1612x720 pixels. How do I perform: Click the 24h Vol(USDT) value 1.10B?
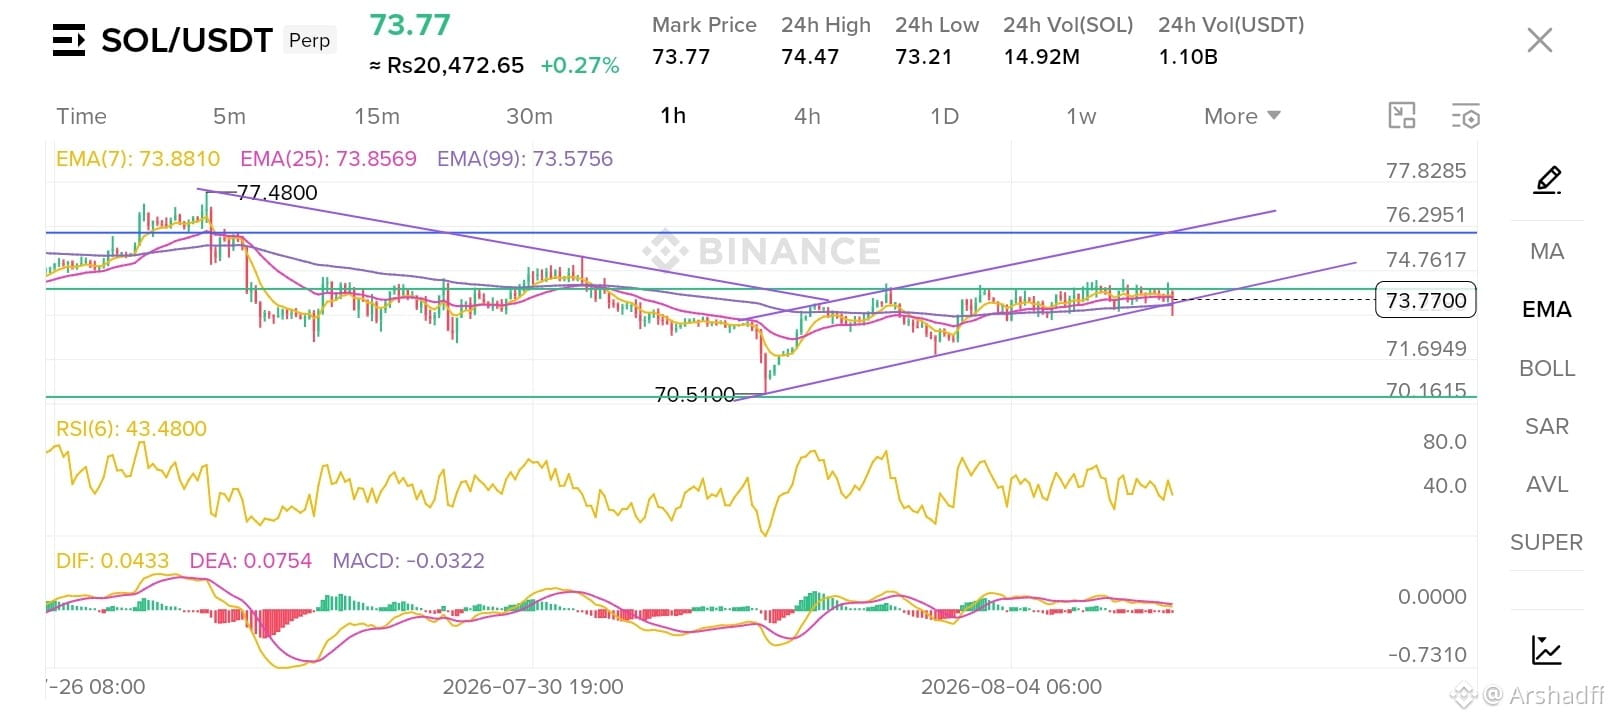(1188, 56)
